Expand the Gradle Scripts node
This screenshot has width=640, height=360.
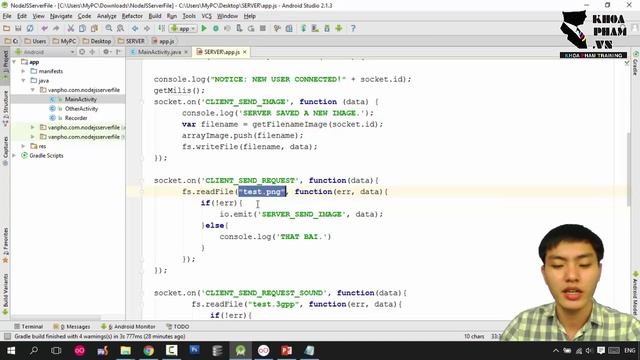[15, 156]
